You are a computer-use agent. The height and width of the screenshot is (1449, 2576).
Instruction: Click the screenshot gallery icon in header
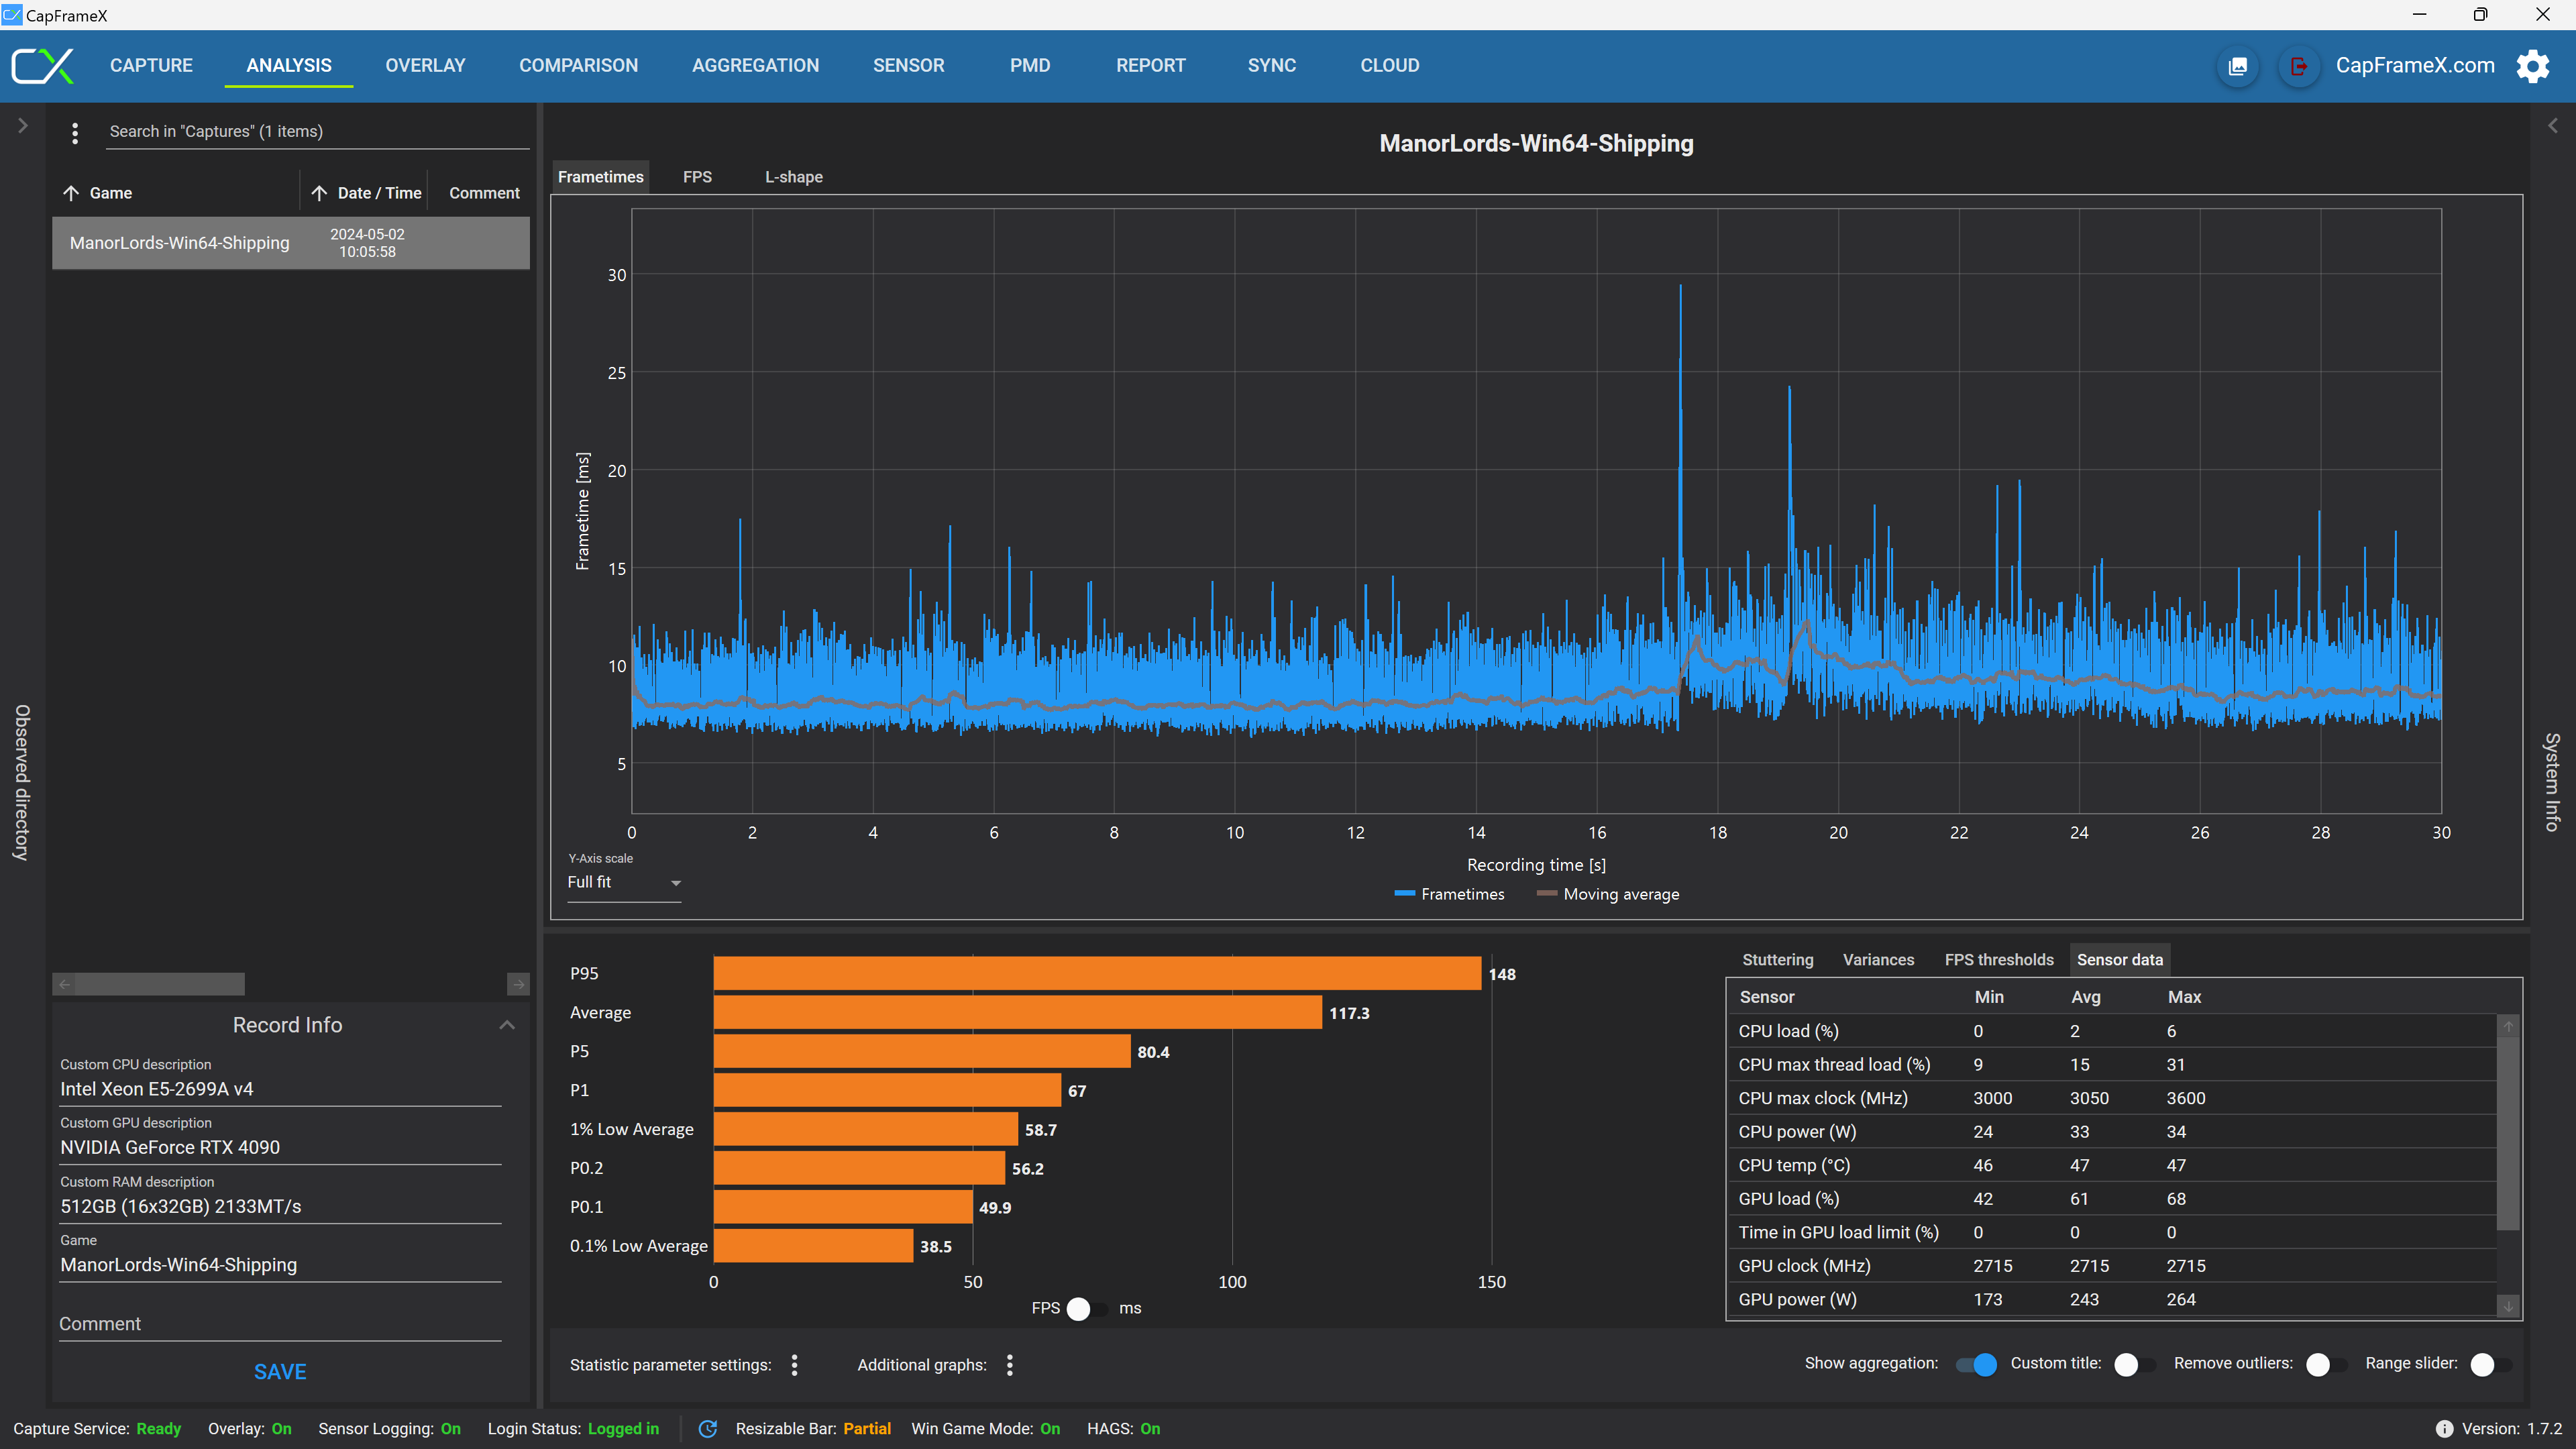[x=2238, y=66]
